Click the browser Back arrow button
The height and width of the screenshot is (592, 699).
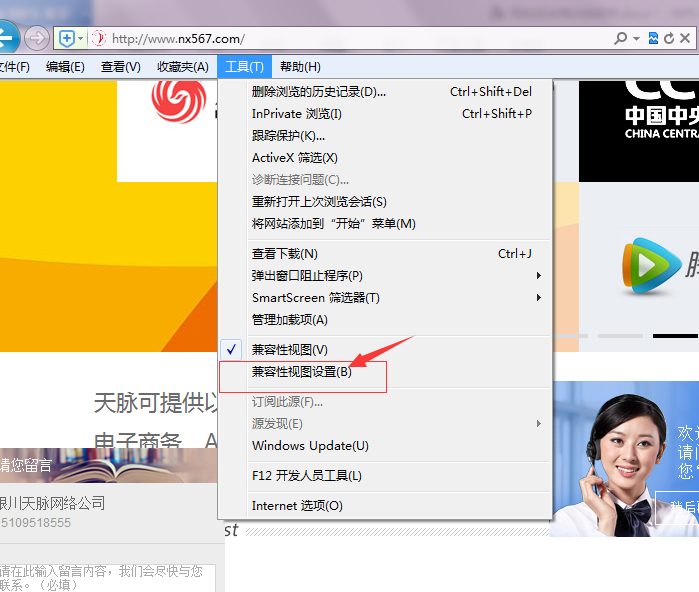[x=7, y=39]
